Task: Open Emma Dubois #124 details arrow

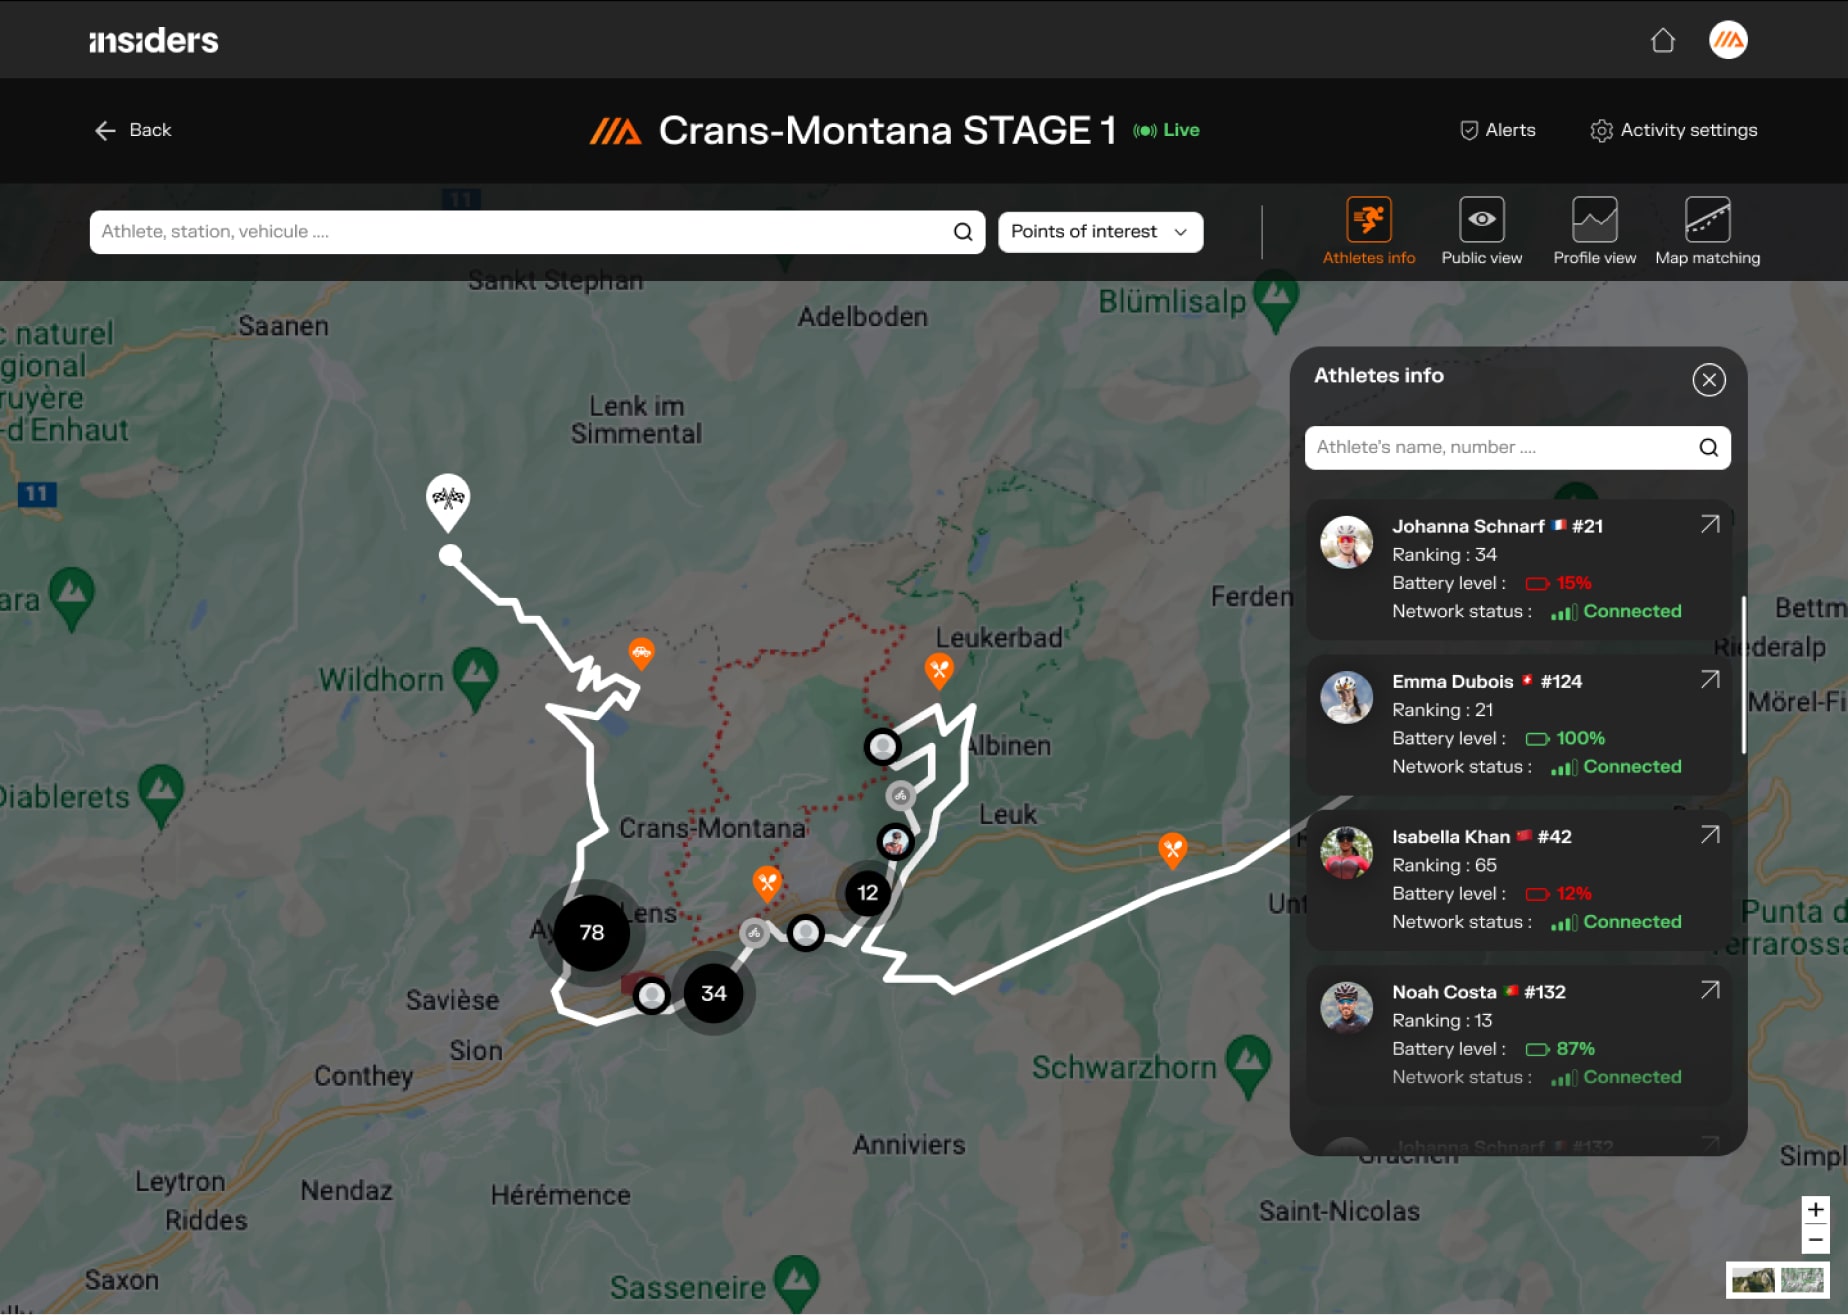Action: pos(1710,679)
